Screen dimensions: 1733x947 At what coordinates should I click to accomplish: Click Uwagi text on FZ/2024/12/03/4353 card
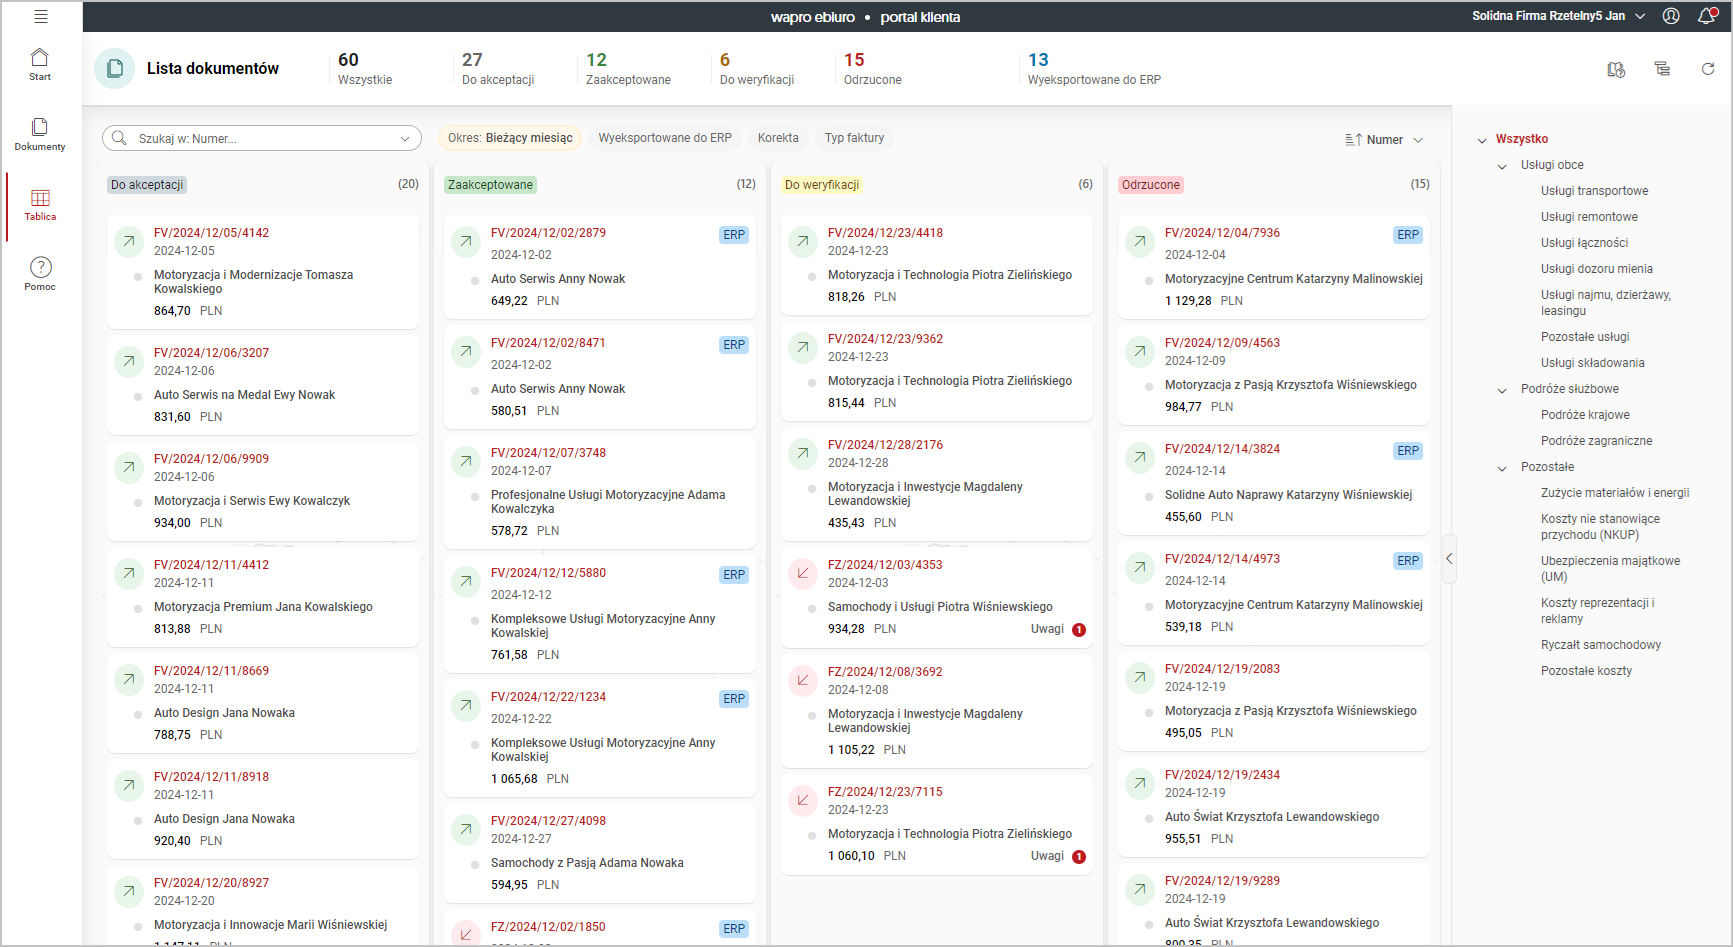click(x=1047, y=629)
